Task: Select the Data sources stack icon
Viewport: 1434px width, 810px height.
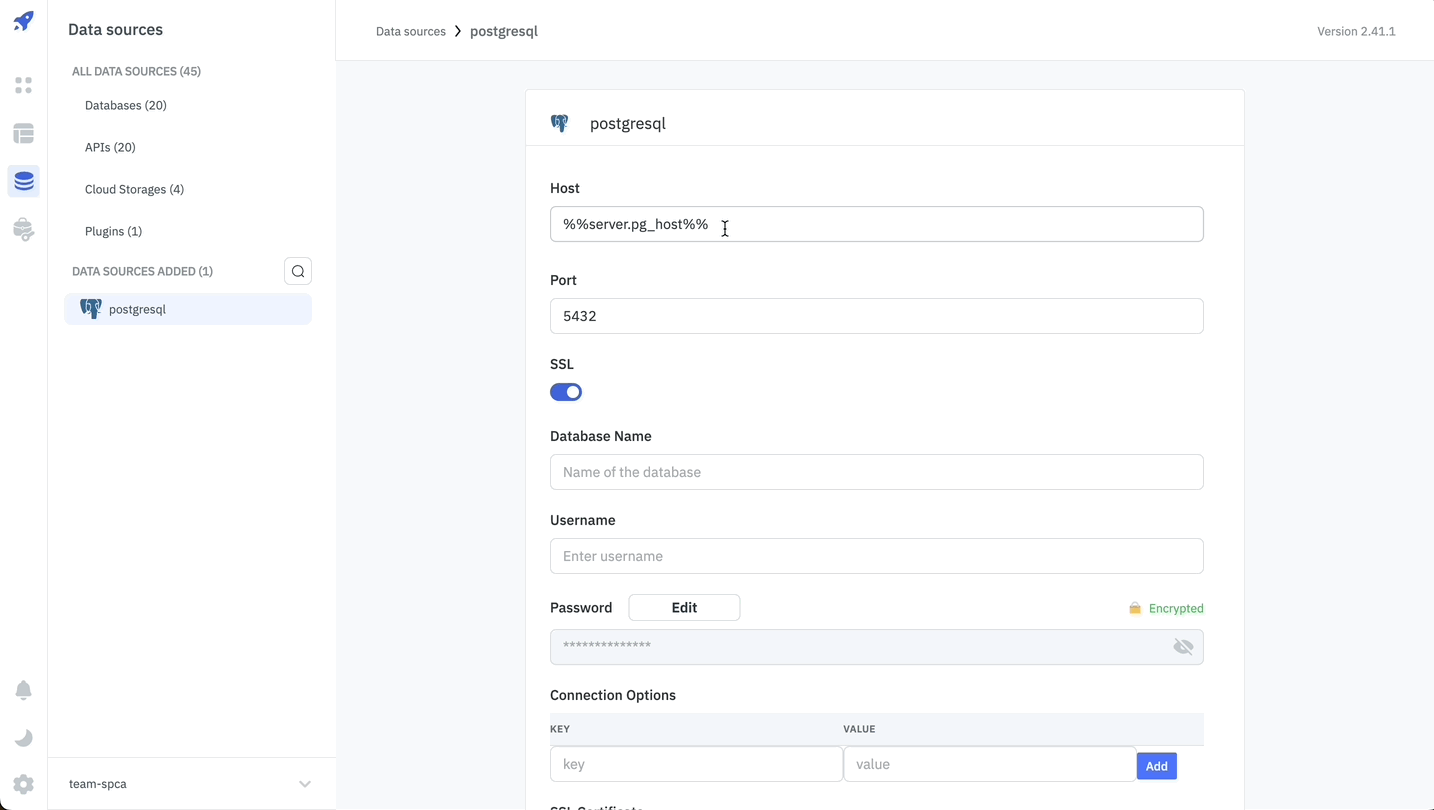Action: click(x=23, y=182)
